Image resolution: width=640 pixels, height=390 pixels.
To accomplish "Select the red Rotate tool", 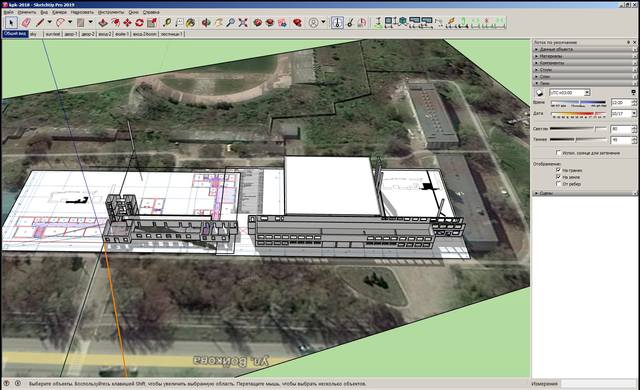I will coord(140,22).
